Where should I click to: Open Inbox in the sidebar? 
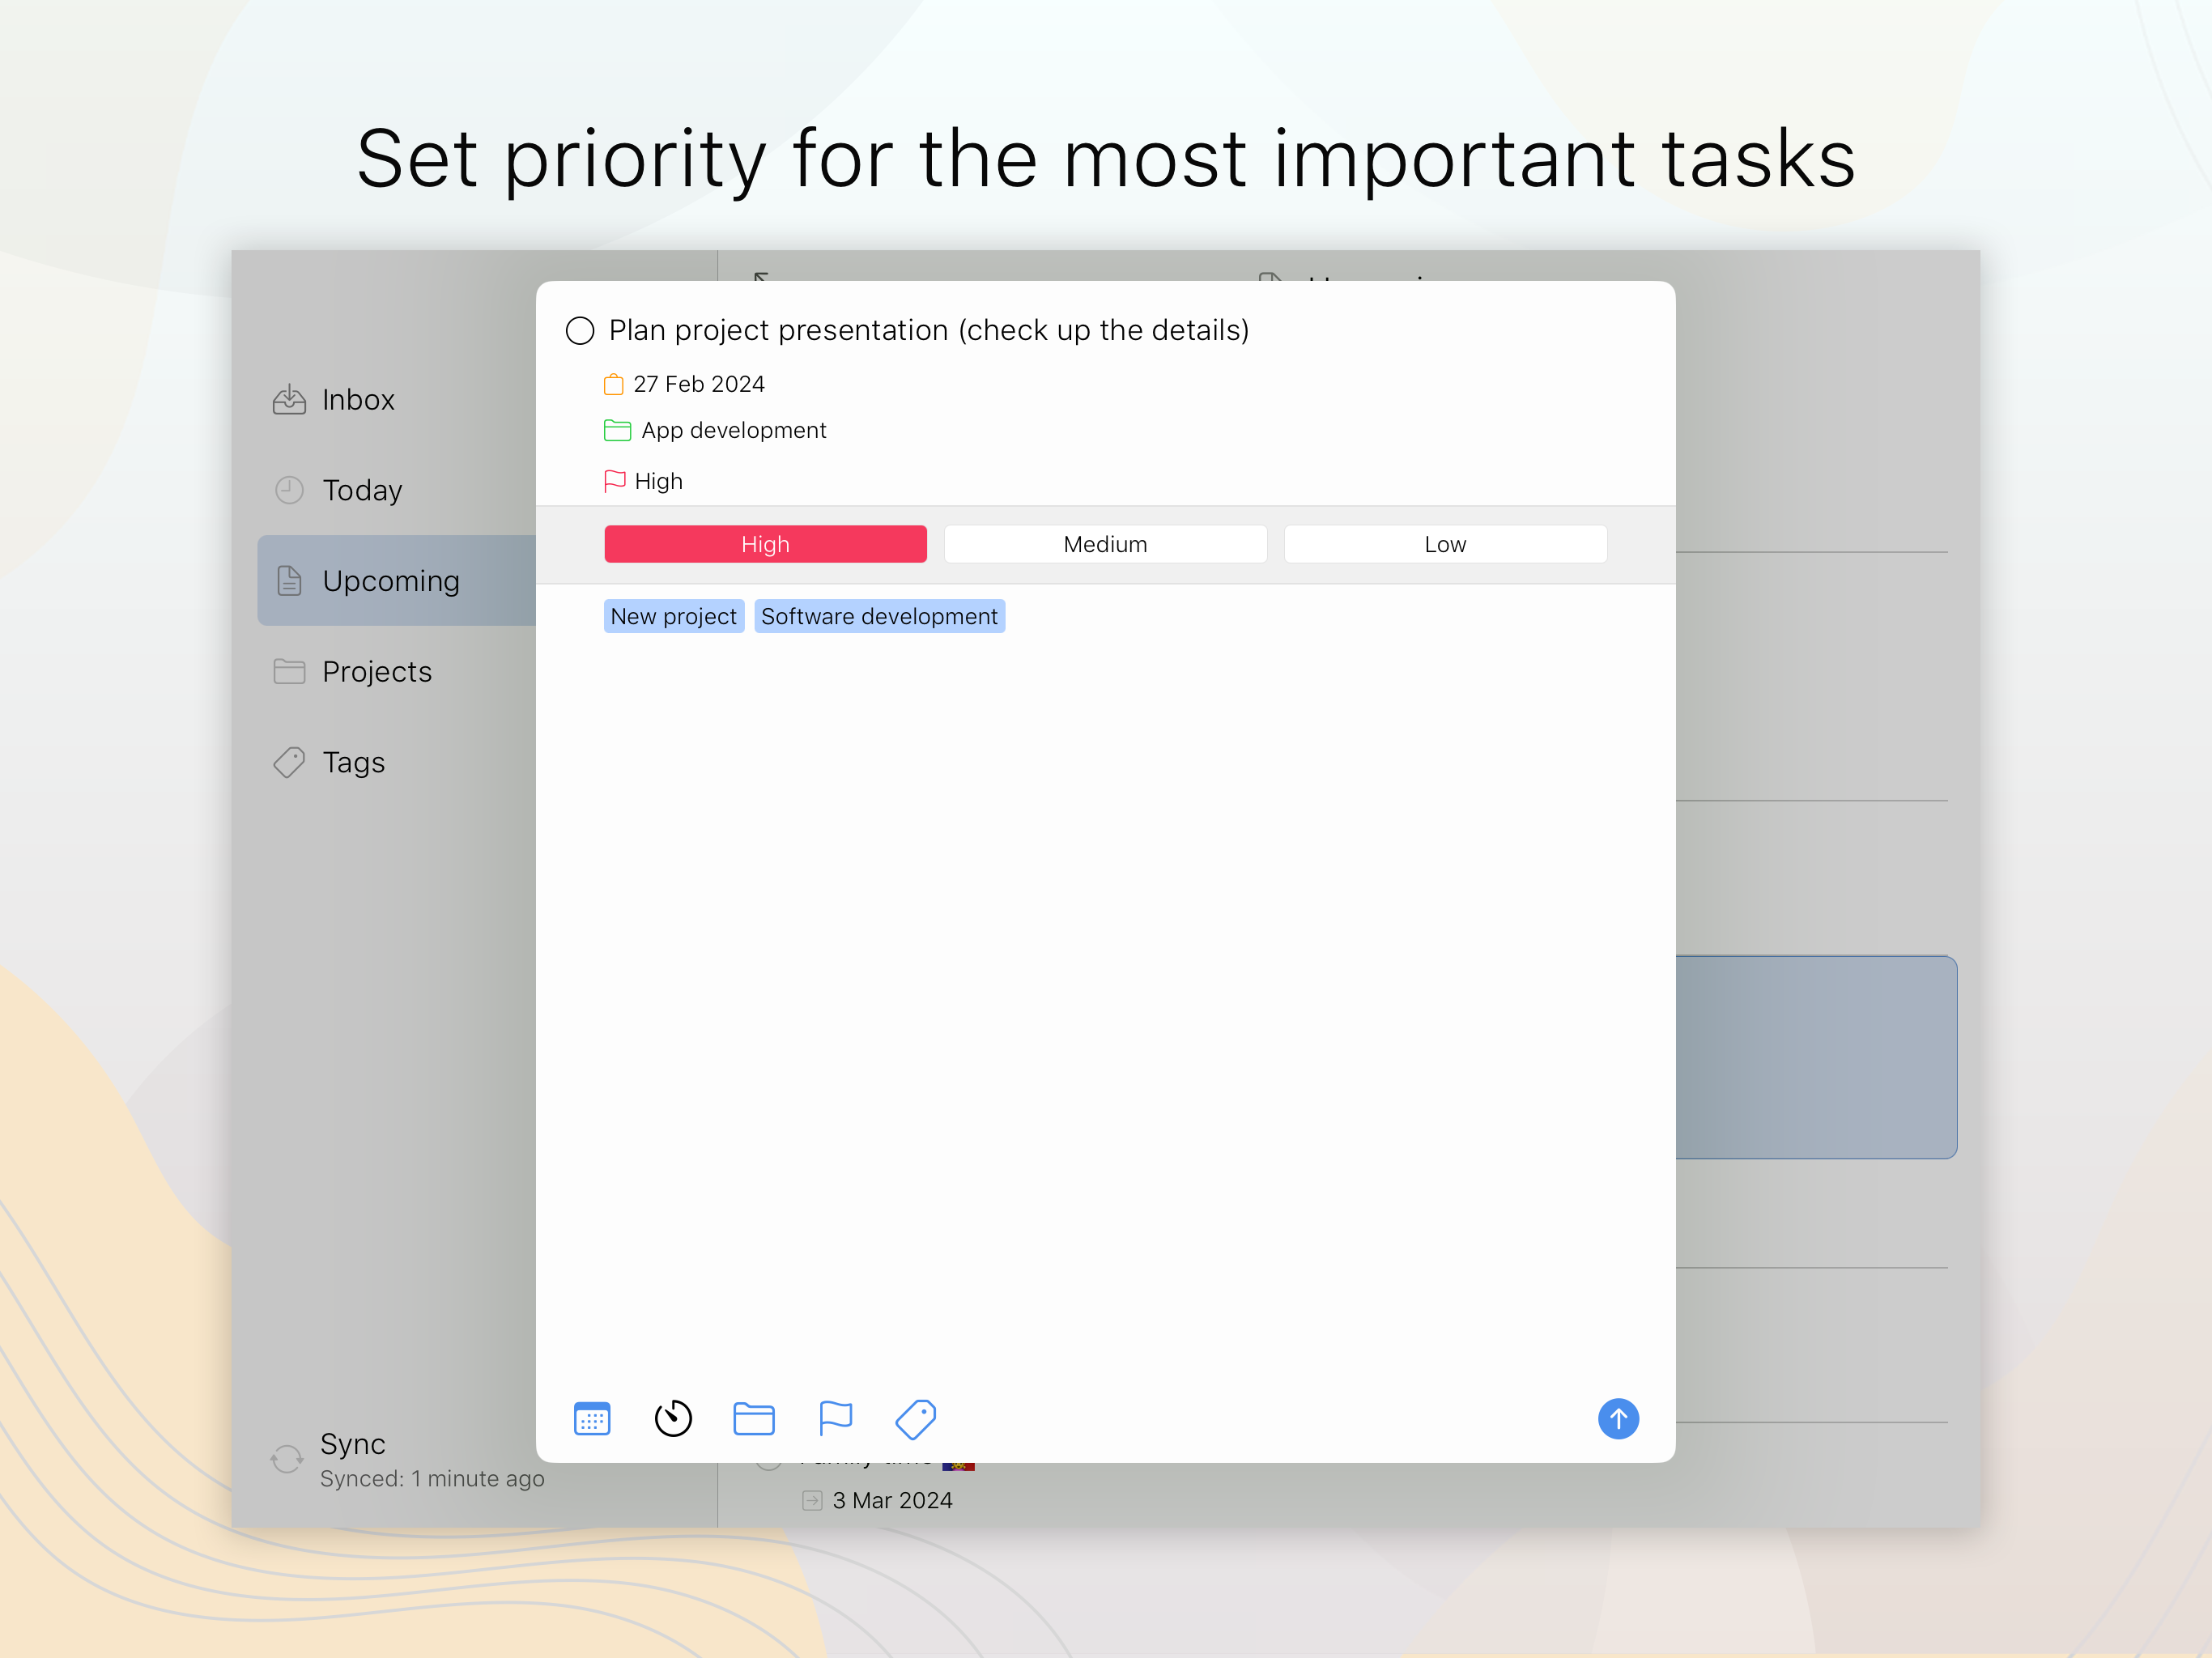pos(397,400)
